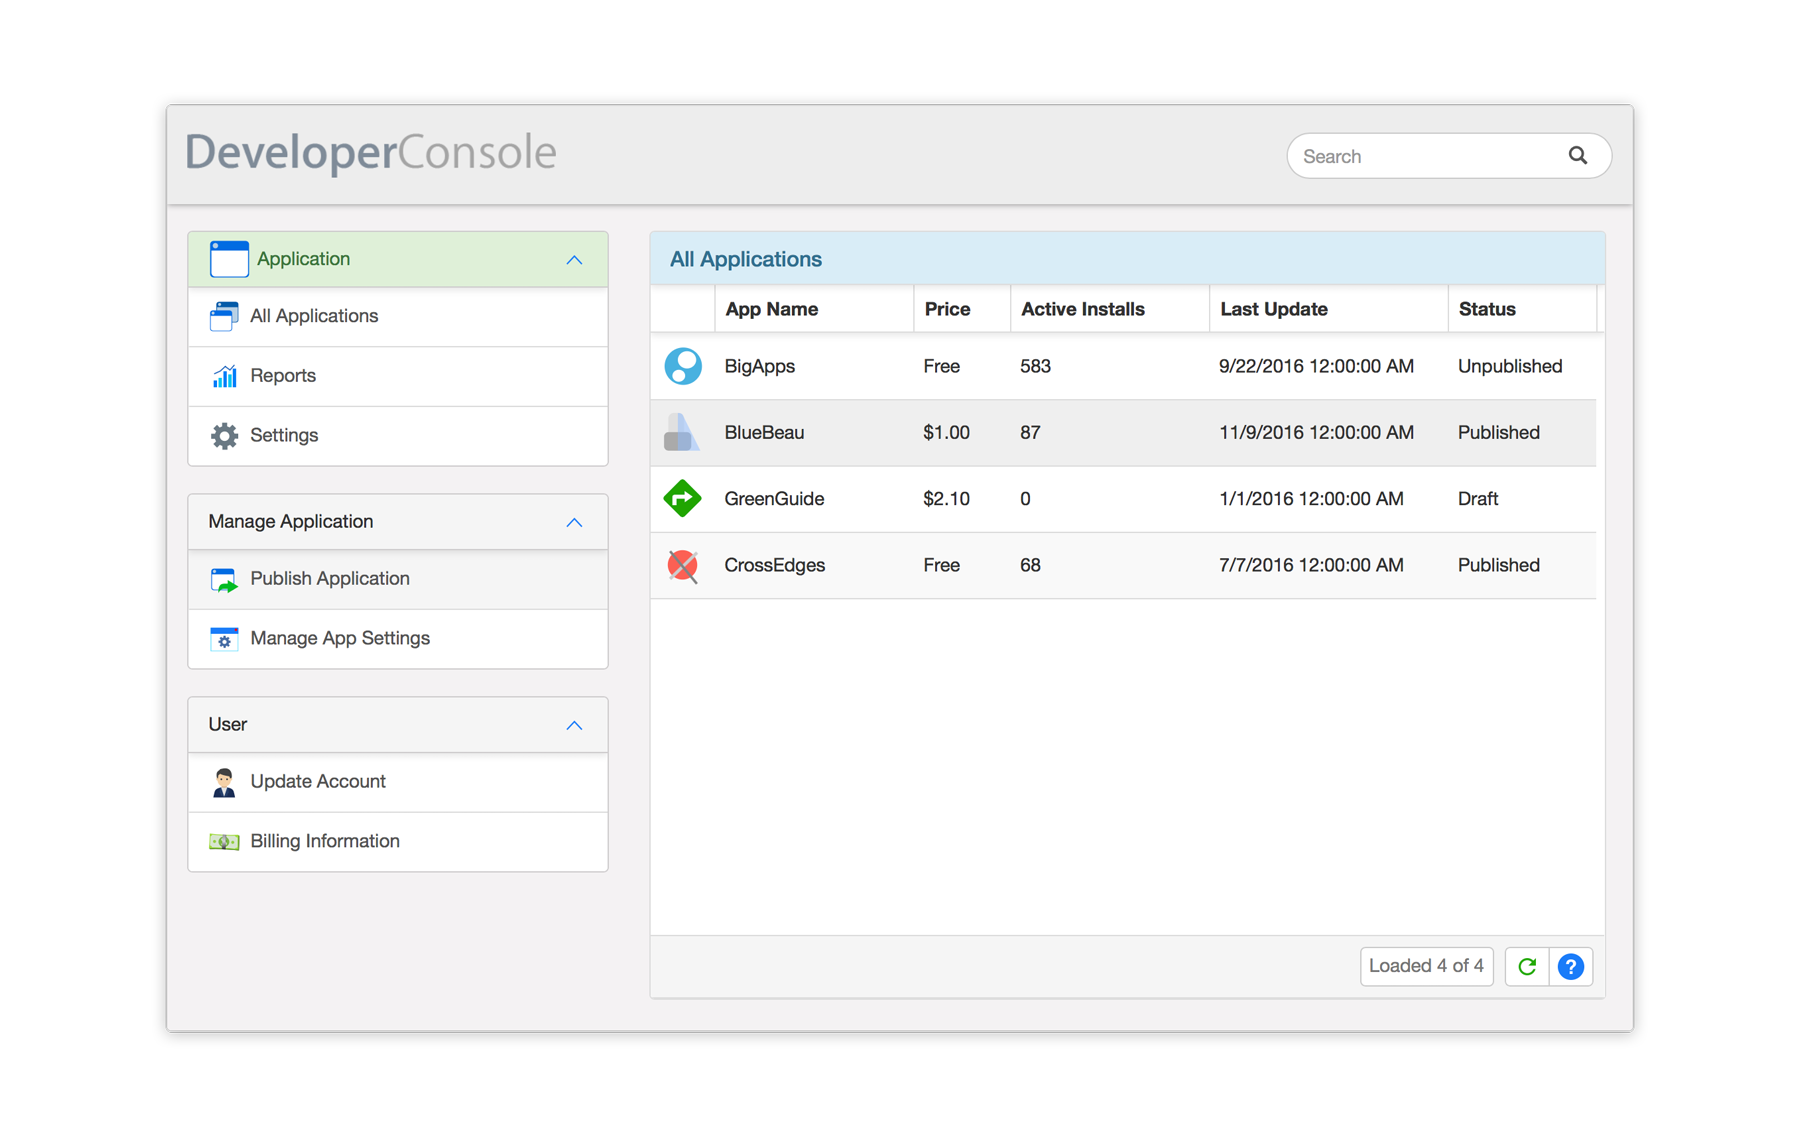Open help with the blue question icon
Screen dimensions: 1800x1140
point(1571,966)
